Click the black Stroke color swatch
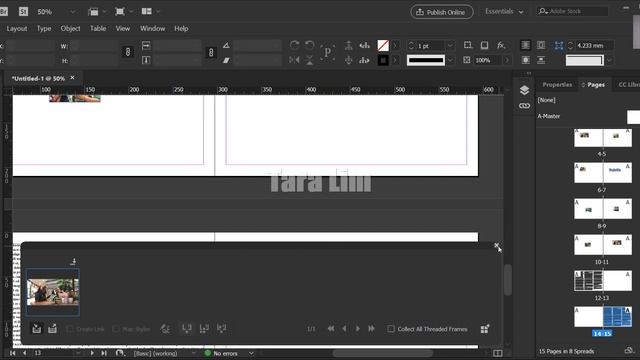 (383, 60)
